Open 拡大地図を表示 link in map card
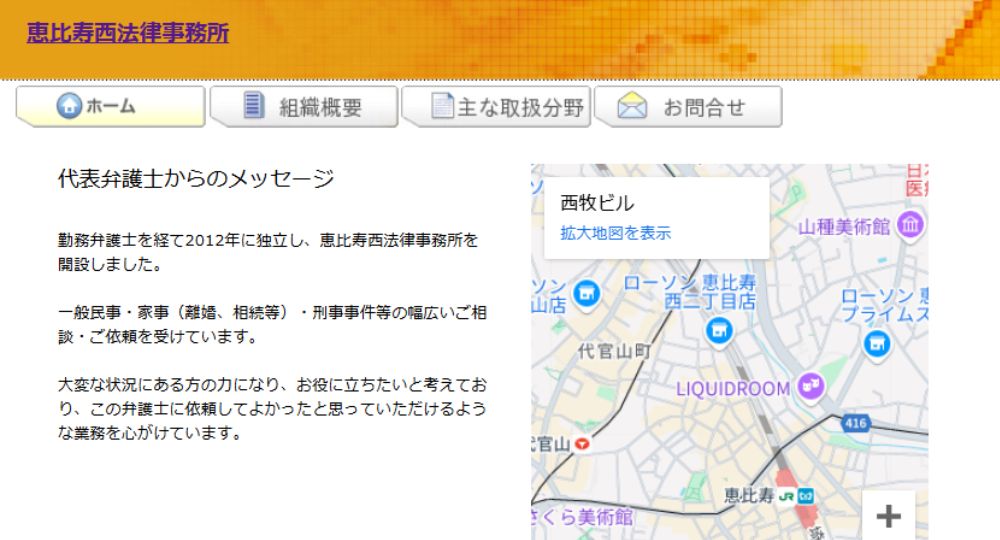This screenshot has width=1000, height=540. coord(615,233)
